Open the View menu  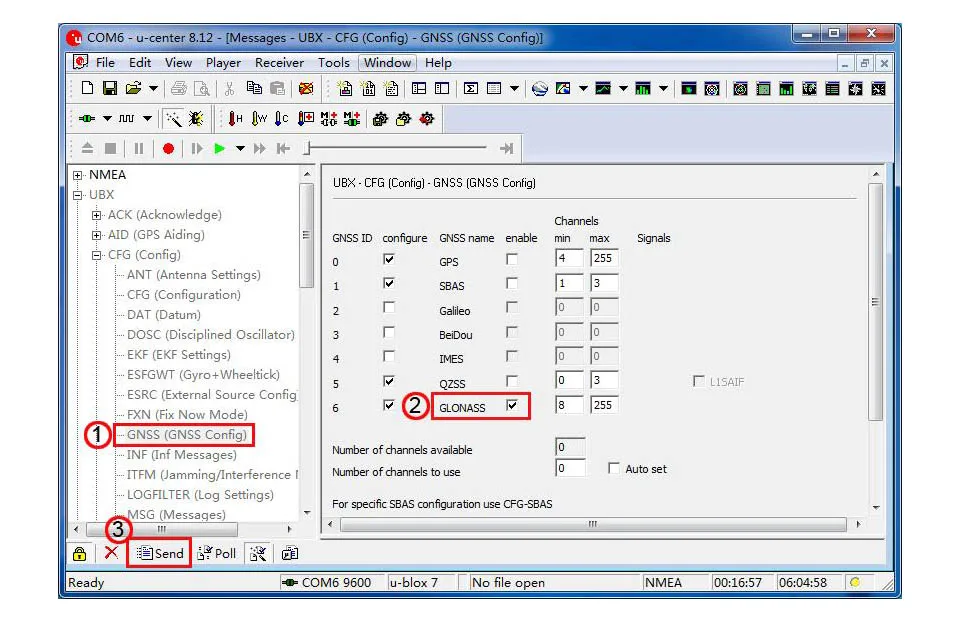(178, 62)
